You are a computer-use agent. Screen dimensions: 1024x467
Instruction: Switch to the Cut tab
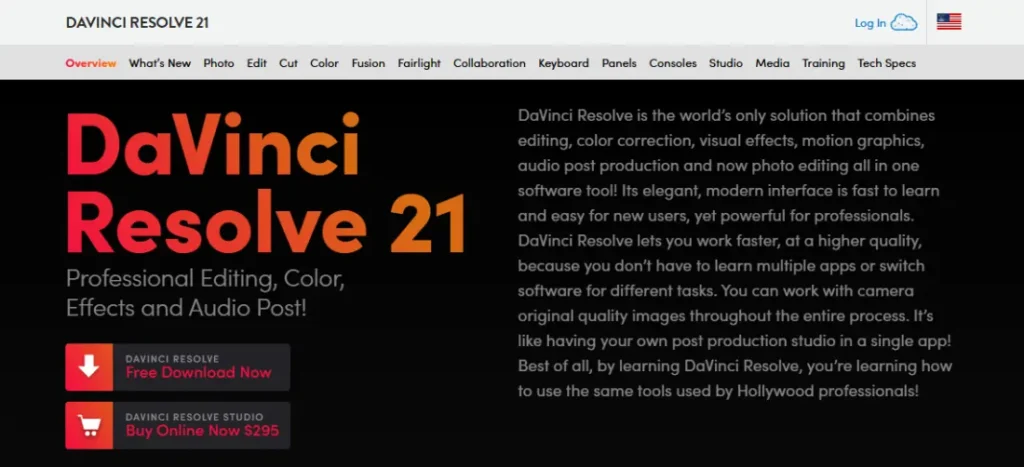[288, 63]
